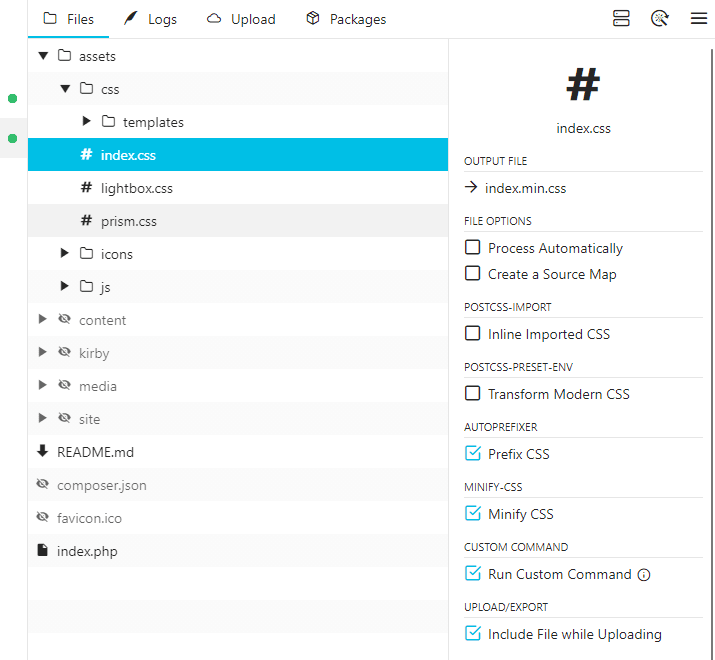Enable Transform Modern CSS checkbox

point(472,393)
